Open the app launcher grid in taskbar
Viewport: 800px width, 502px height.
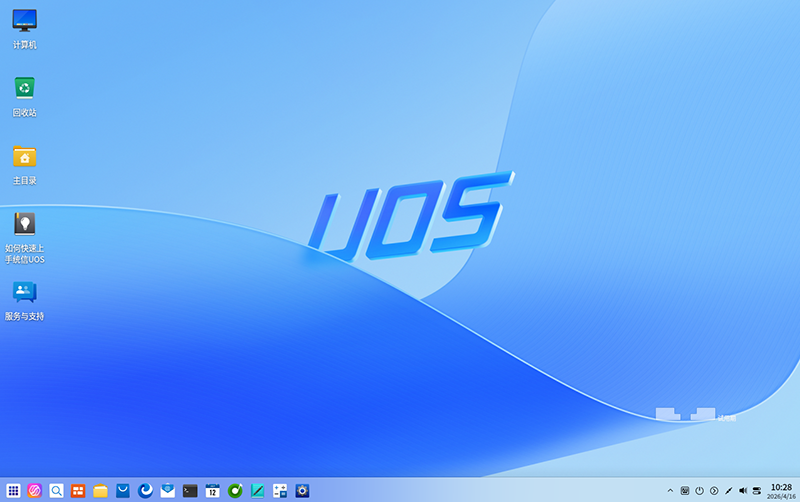point(13,491)
